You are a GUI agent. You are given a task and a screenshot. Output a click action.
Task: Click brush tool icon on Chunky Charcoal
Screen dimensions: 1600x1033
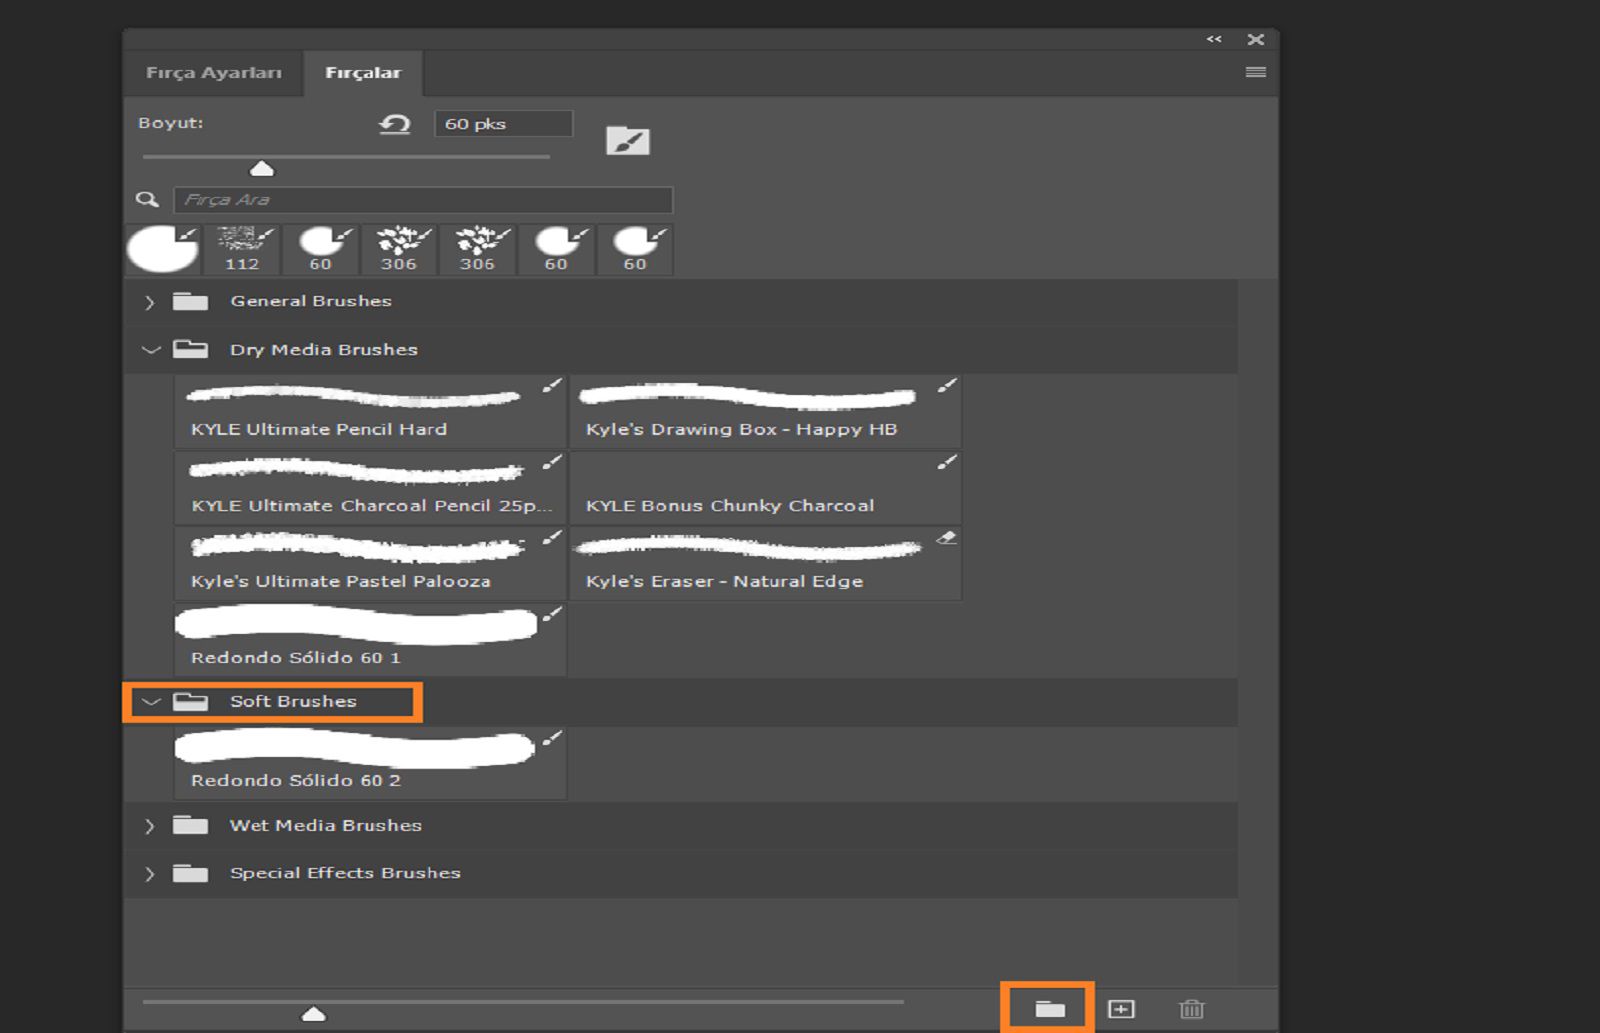[x=947, y=462]
